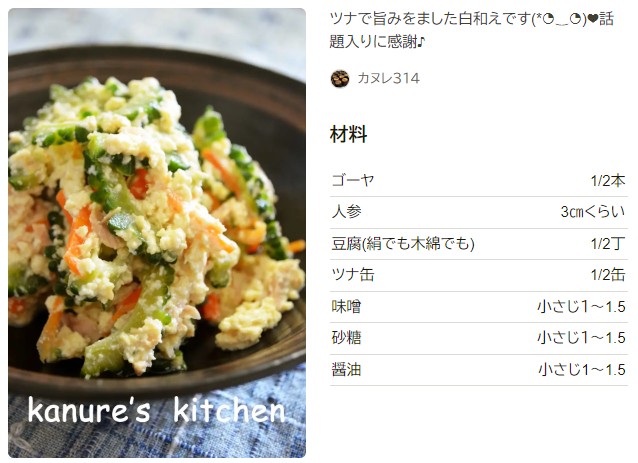
Task: Click the soy sauce 小さじ1〜1.5 amount
Action: coord(581,369)
